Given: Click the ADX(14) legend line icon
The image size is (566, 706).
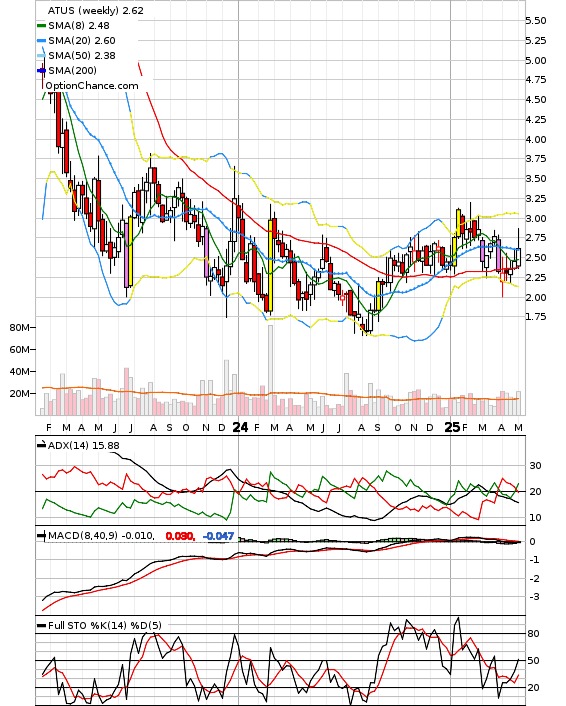Looking at the screenshot, I should click(x=41, y=445).
